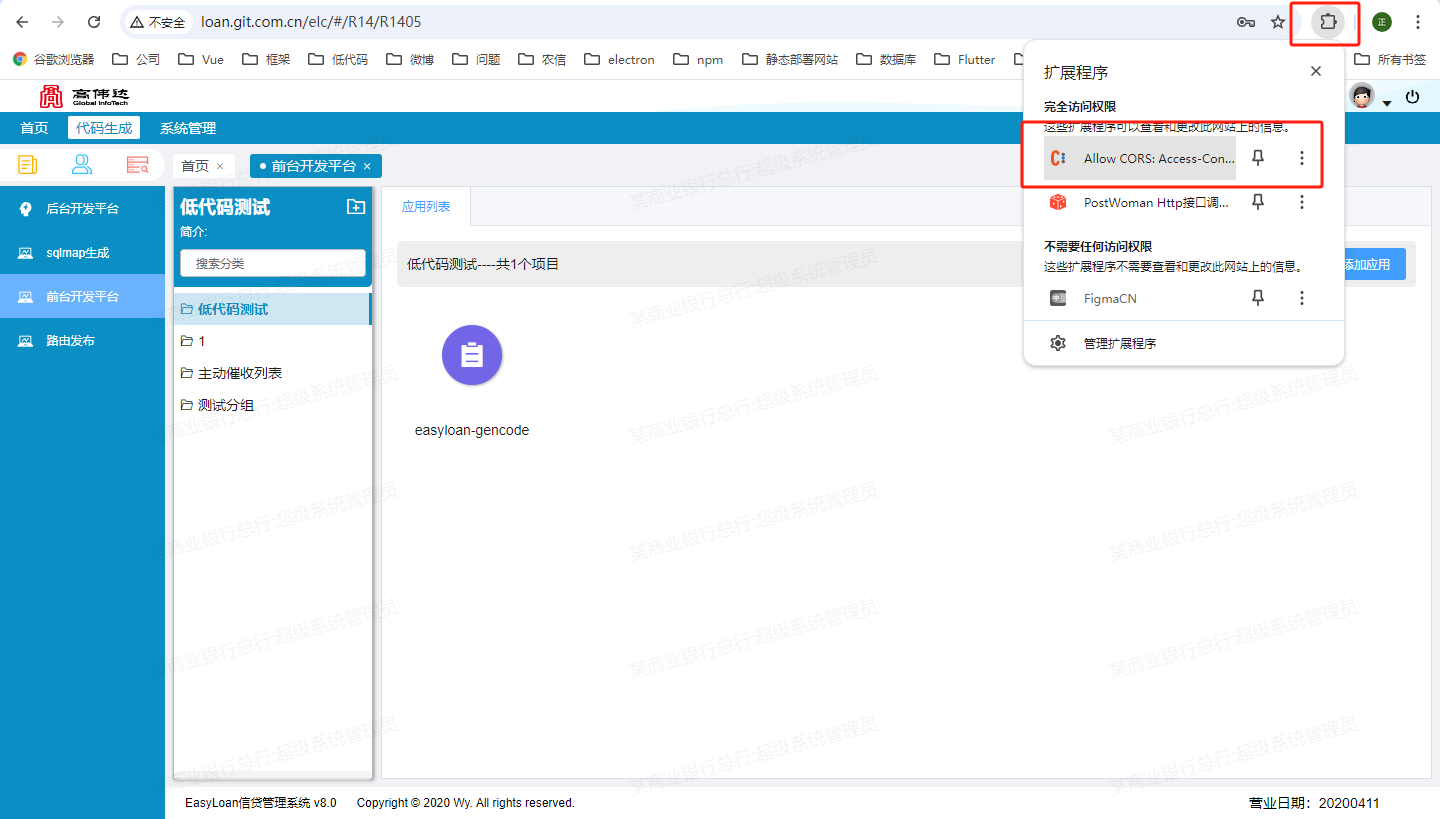This screenshot has height=819, width=1440.
Task: Open more options for PostWoman extension
Action: coord(1301,202)
